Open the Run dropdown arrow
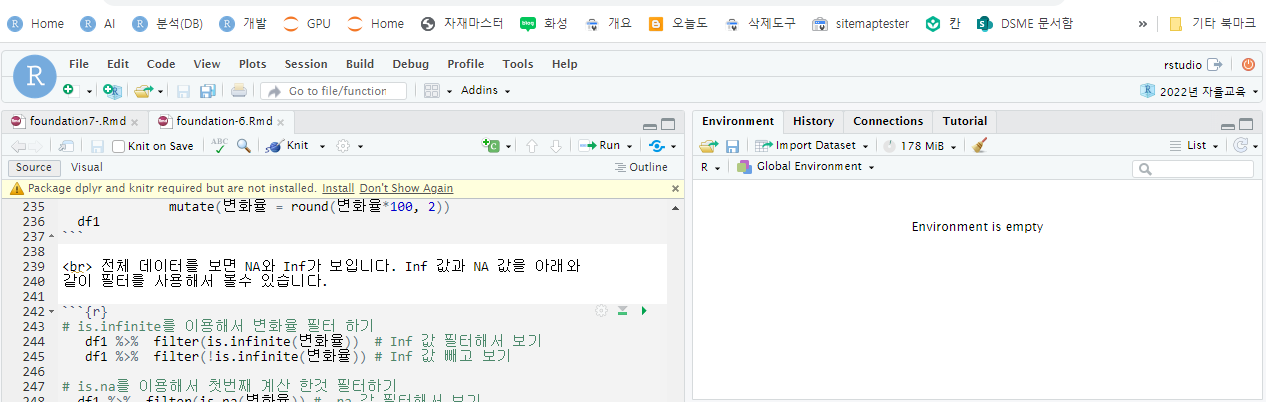 [x=629, y=146]
